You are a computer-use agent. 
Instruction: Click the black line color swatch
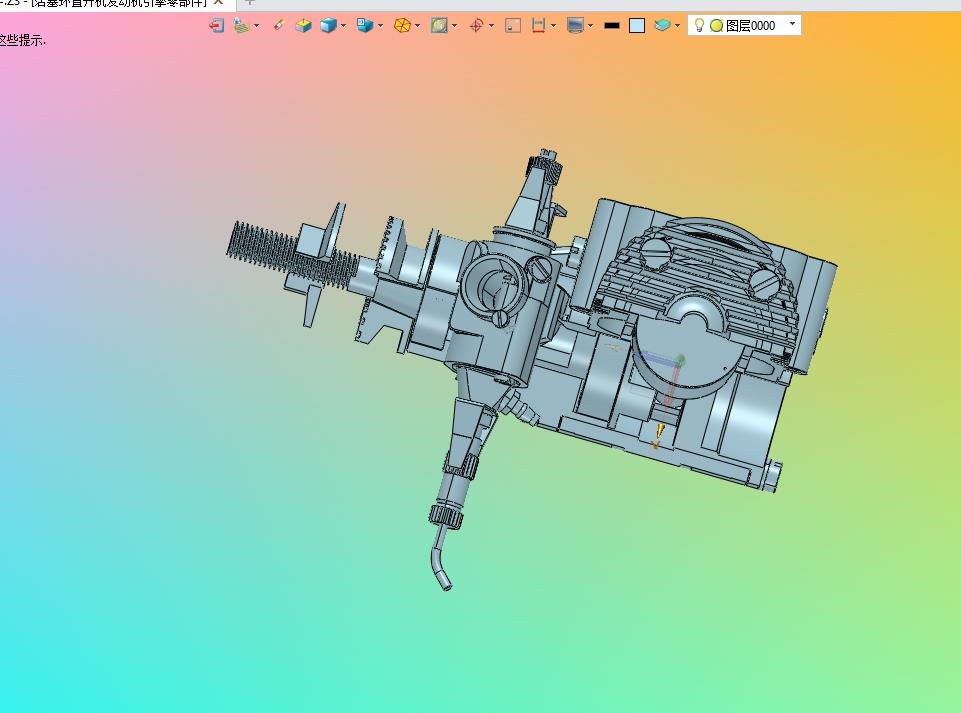612,26
